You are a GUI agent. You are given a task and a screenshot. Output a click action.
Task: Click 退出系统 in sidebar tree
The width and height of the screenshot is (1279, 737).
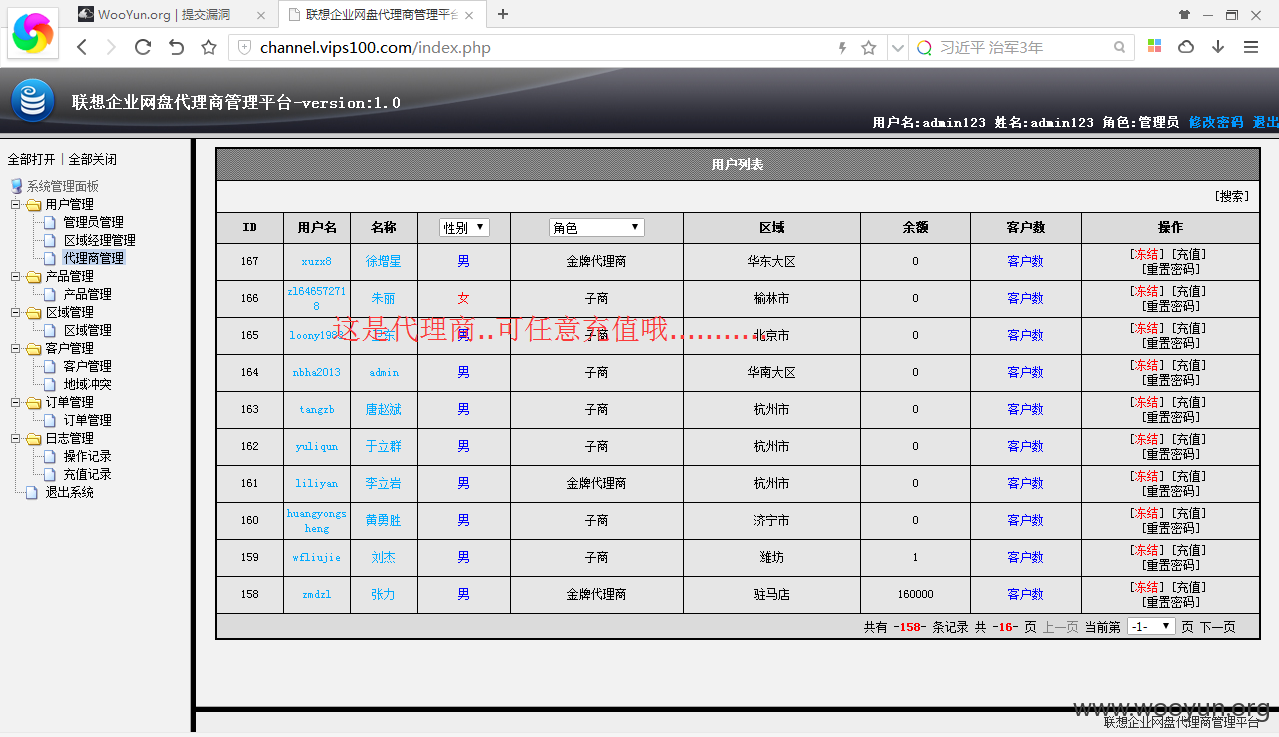(x=69, y=492)
